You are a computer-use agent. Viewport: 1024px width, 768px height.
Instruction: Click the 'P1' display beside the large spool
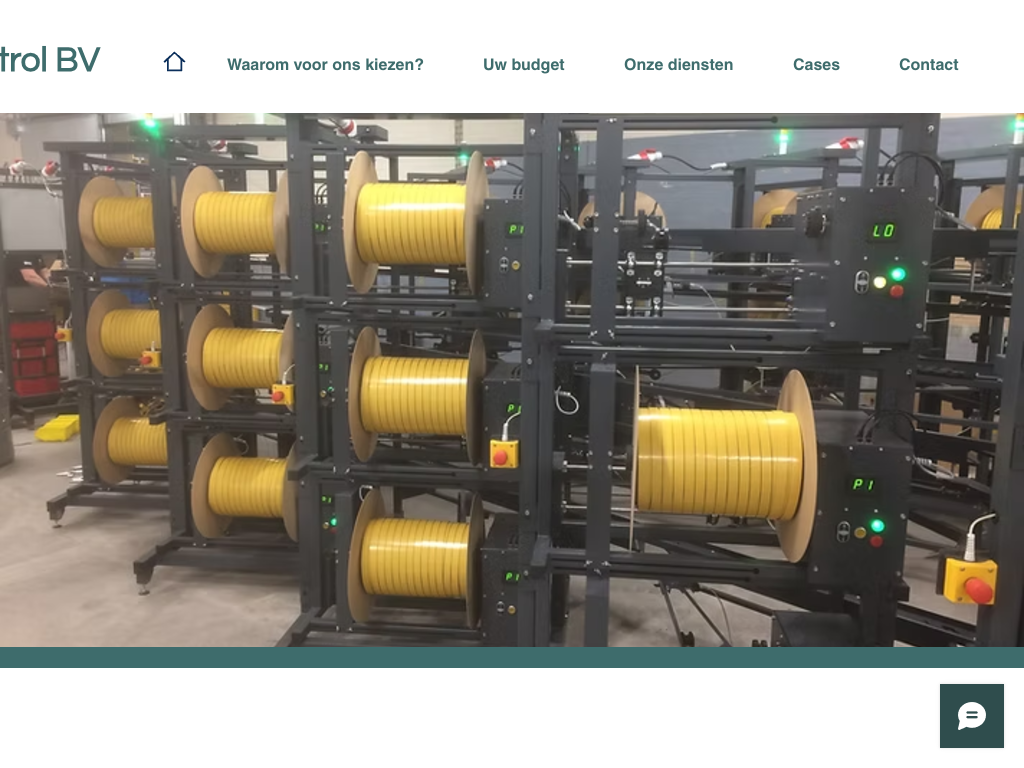[x=863, y=485]
